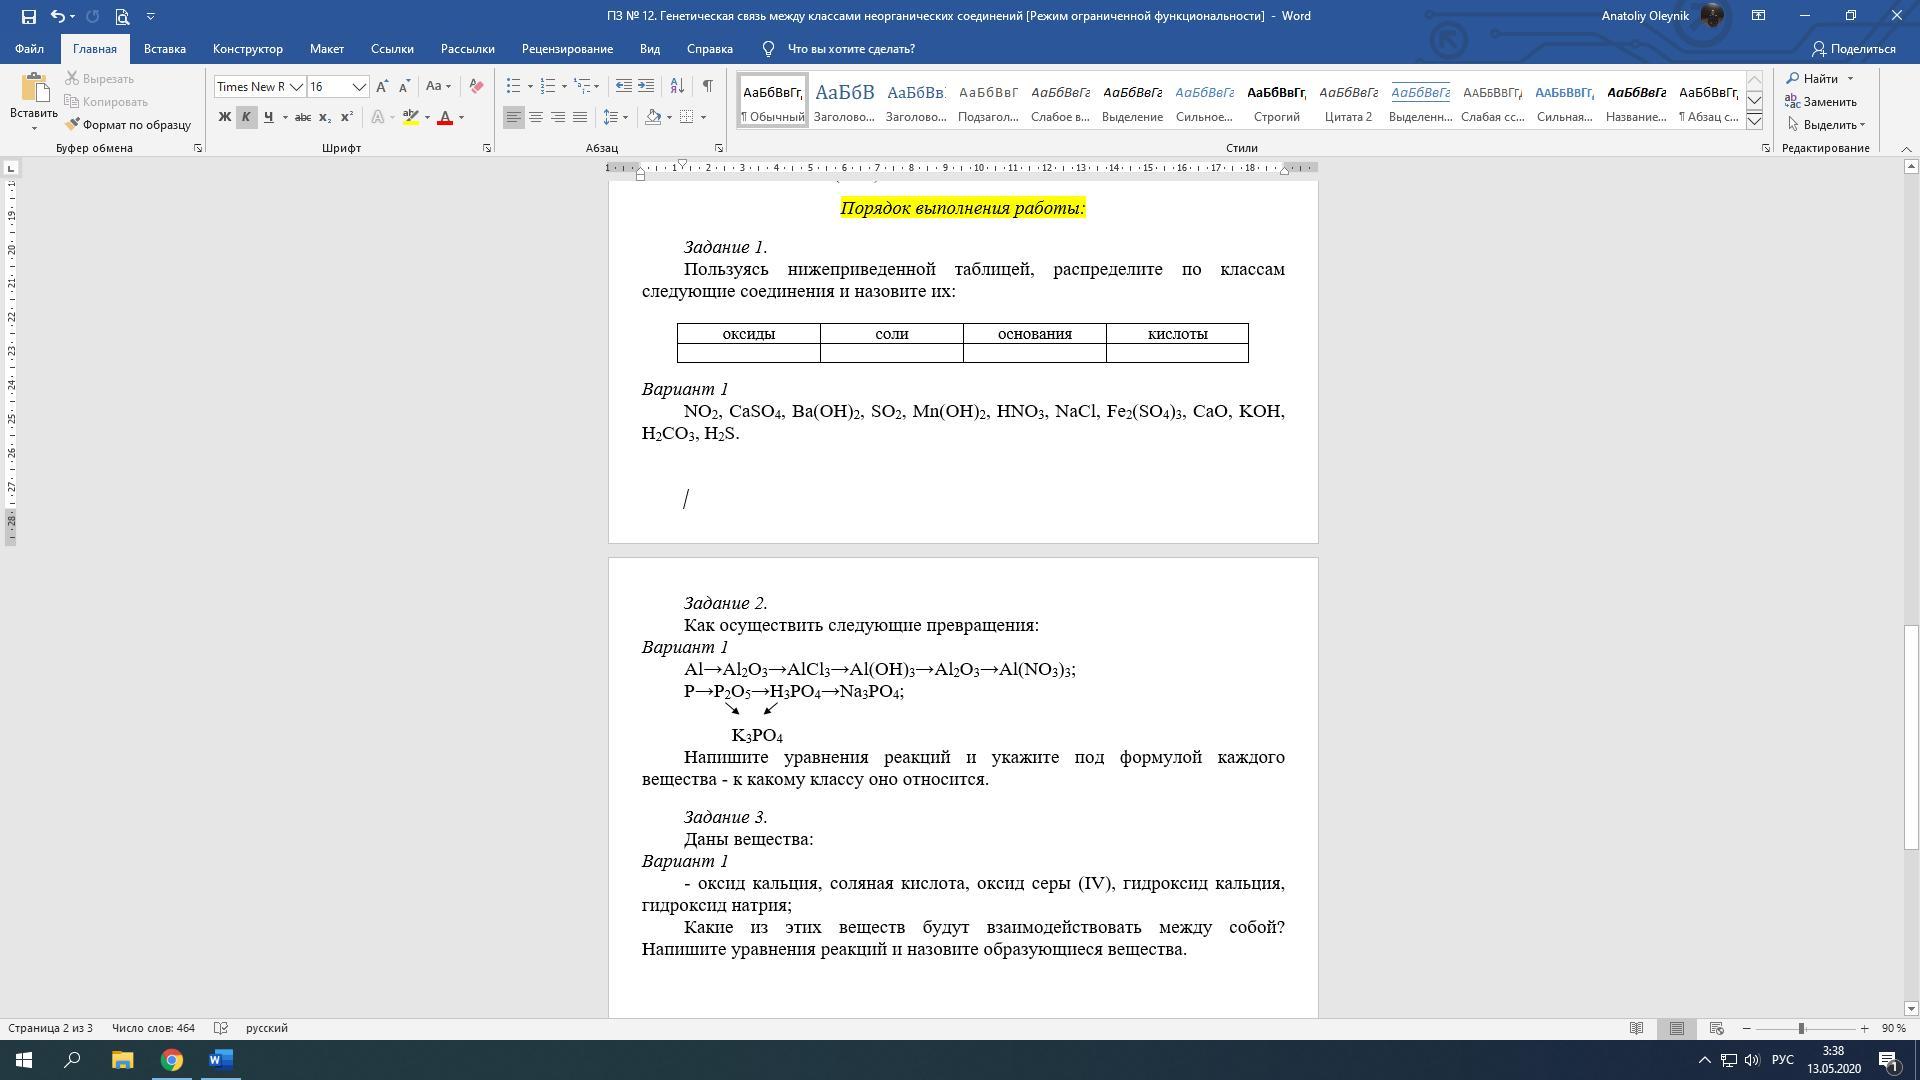
Task: Click the Заменить button
Action: (1821, 102)
